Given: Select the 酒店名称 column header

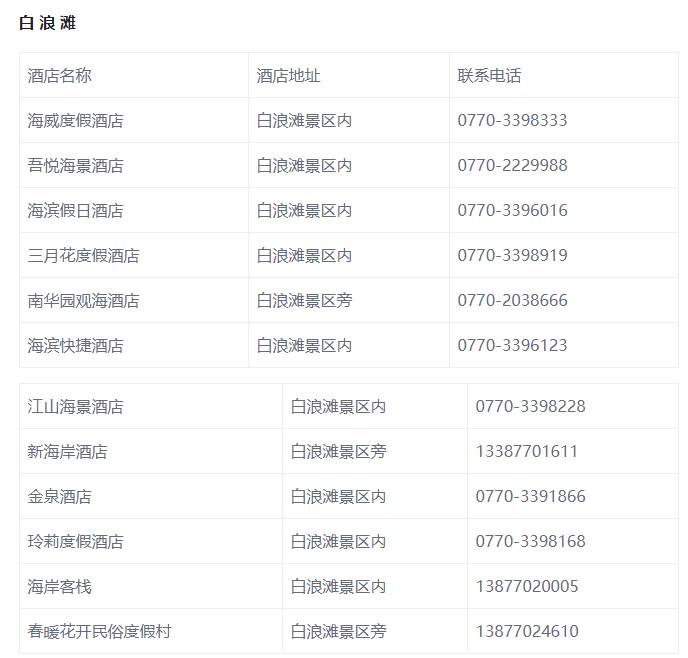Looking at the screenshot, I should (x=59, y=76).
